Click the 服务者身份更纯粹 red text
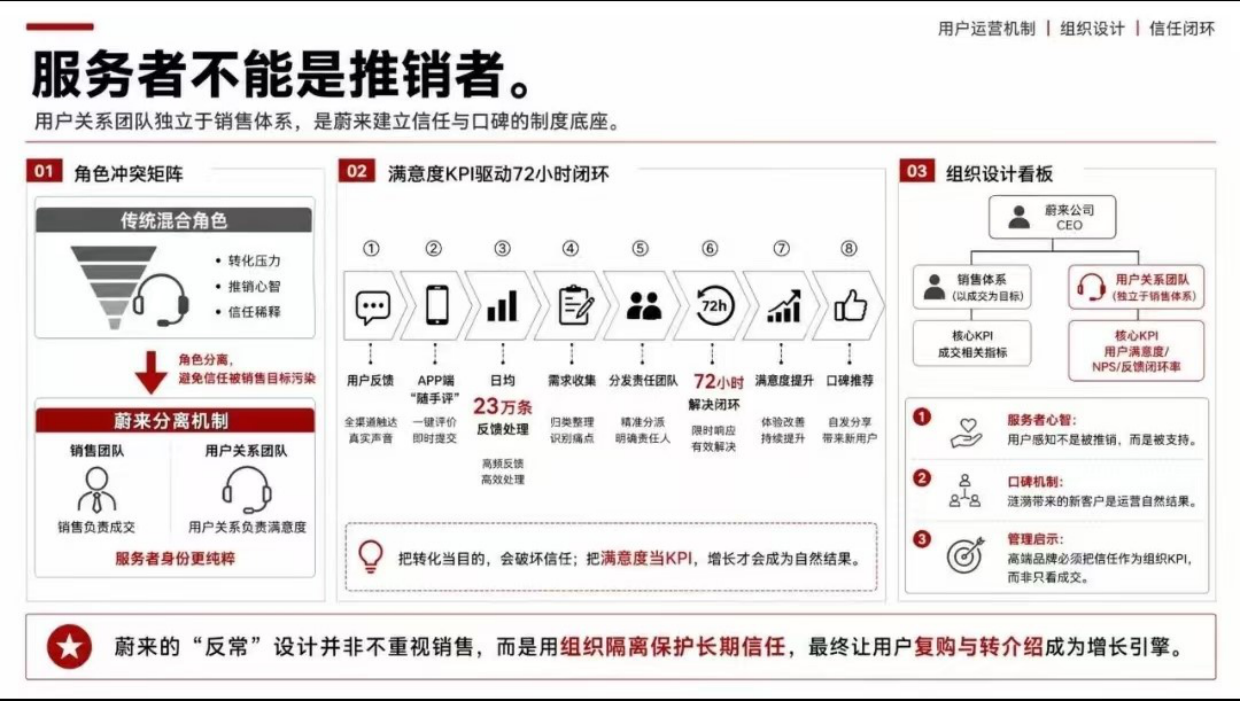 pos(175,559)
